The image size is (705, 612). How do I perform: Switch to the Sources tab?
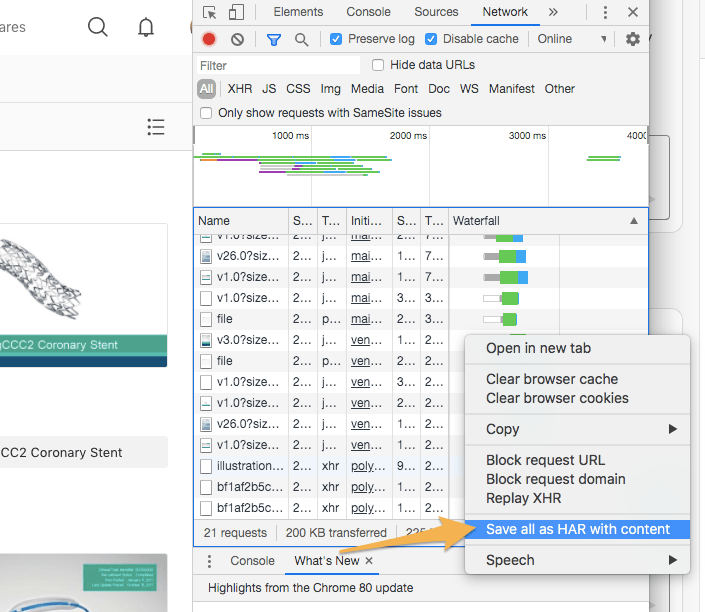436,12
